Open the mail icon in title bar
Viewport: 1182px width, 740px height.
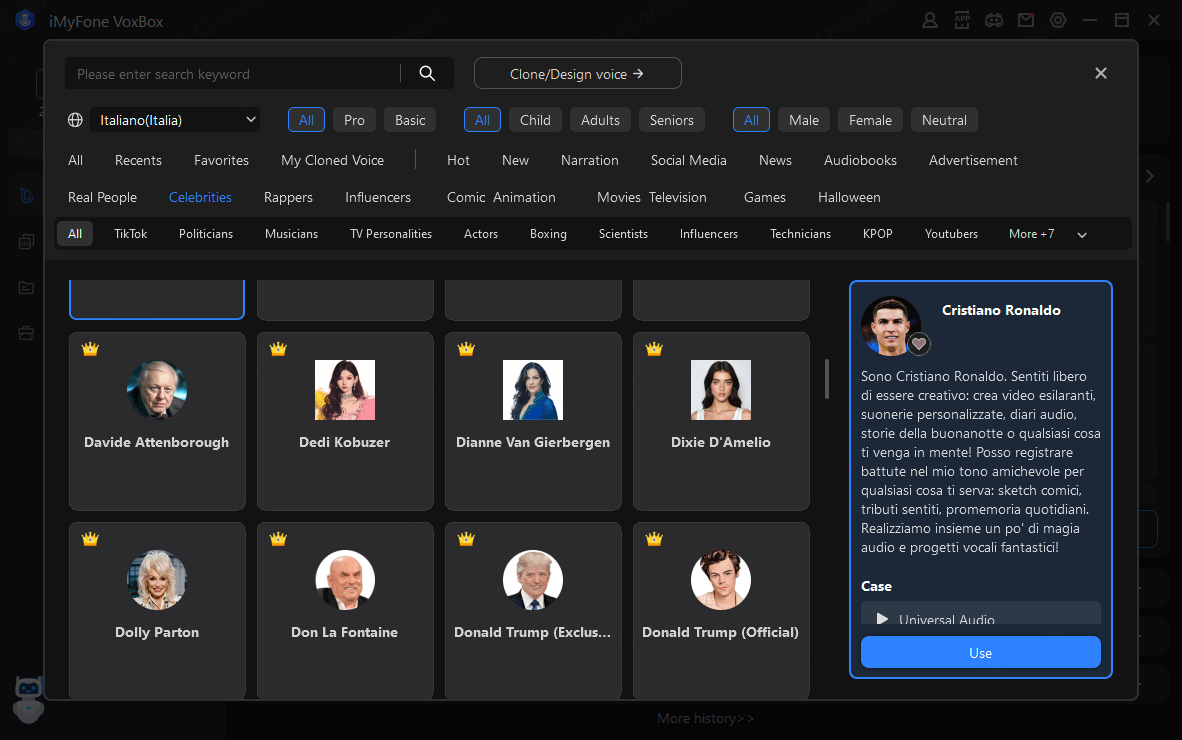click(x=1025, y=20)
